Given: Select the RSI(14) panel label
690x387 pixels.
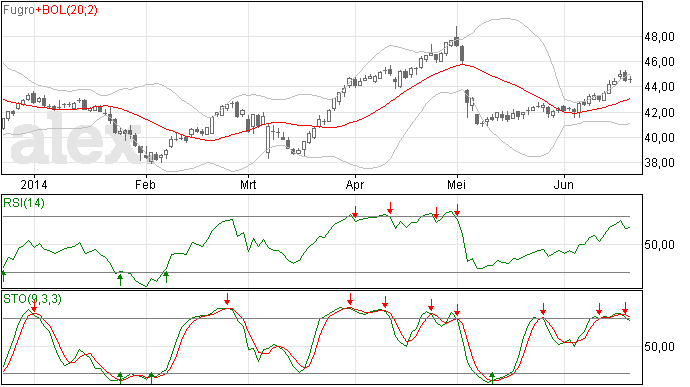Looking at the screenshot, I should coord(24,203).
